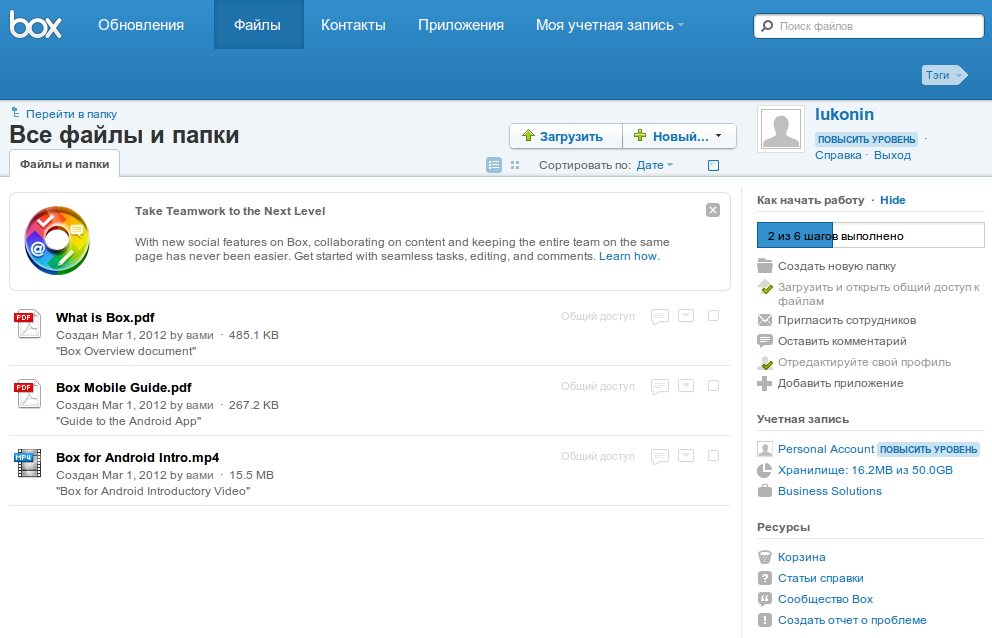The image size is (992, 638).
Task: Click the PDF icon of What is Box.pdf
Action: [28, 323]
